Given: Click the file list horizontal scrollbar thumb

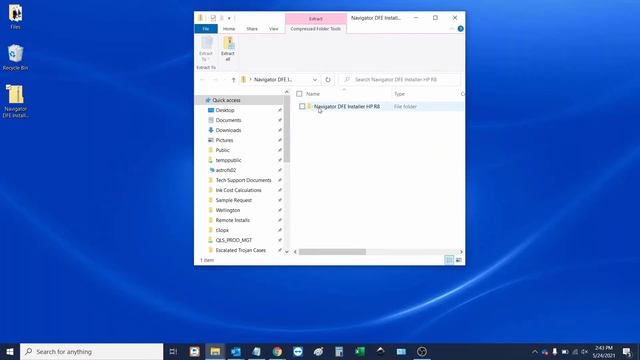Looking at the screenshot, I should (x=332, y=252).
